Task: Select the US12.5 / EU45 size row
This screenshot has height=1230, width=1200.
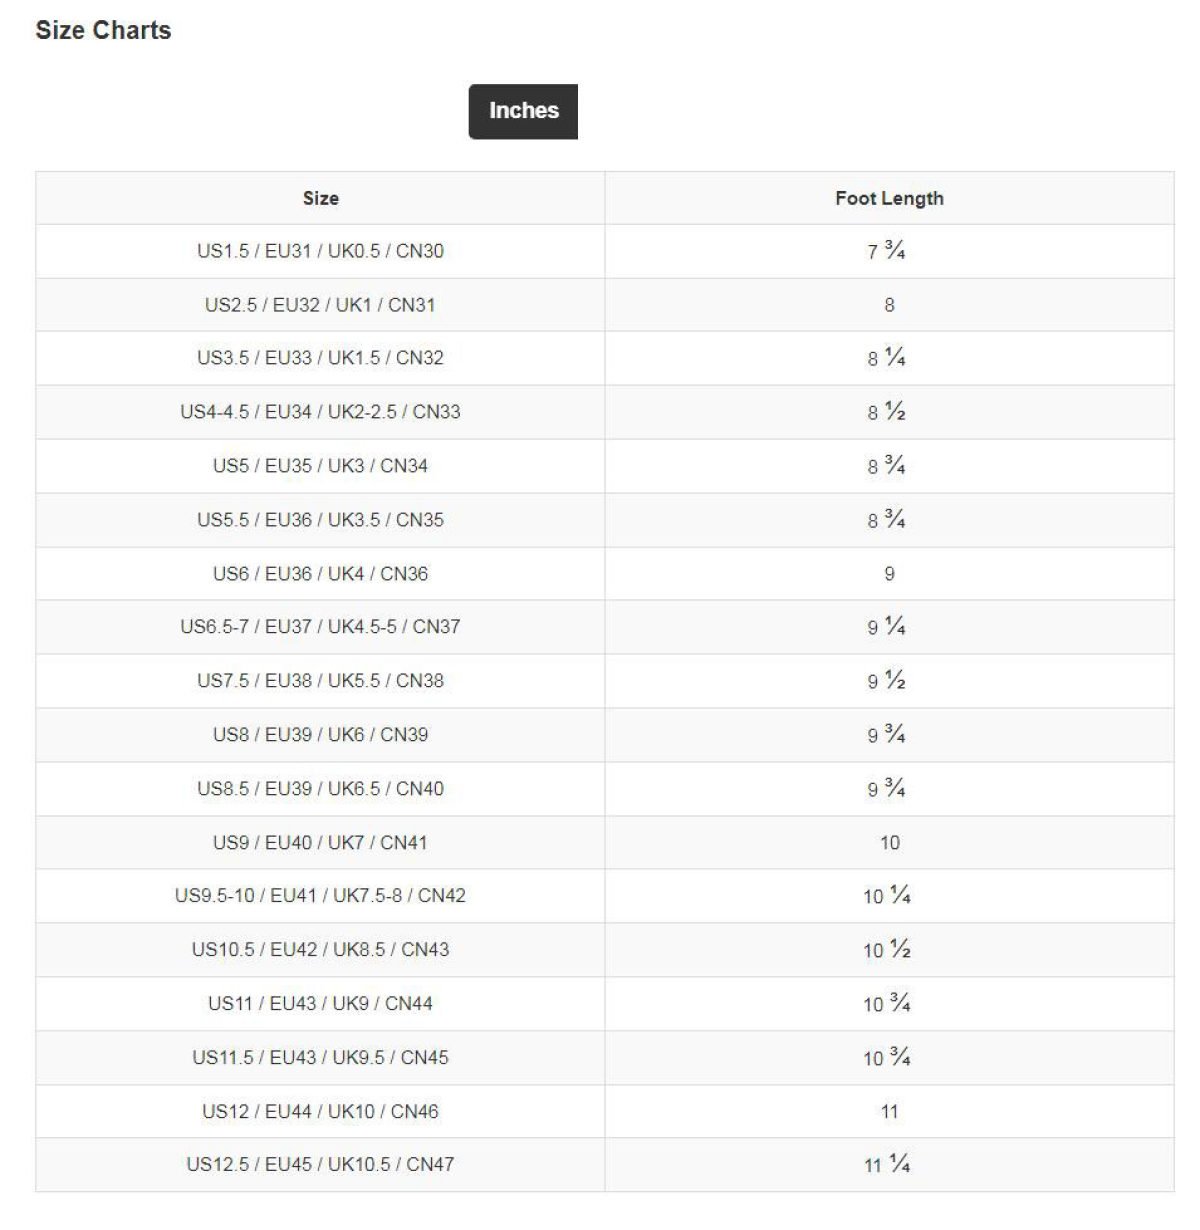Action: click(x=320, y=1164)
